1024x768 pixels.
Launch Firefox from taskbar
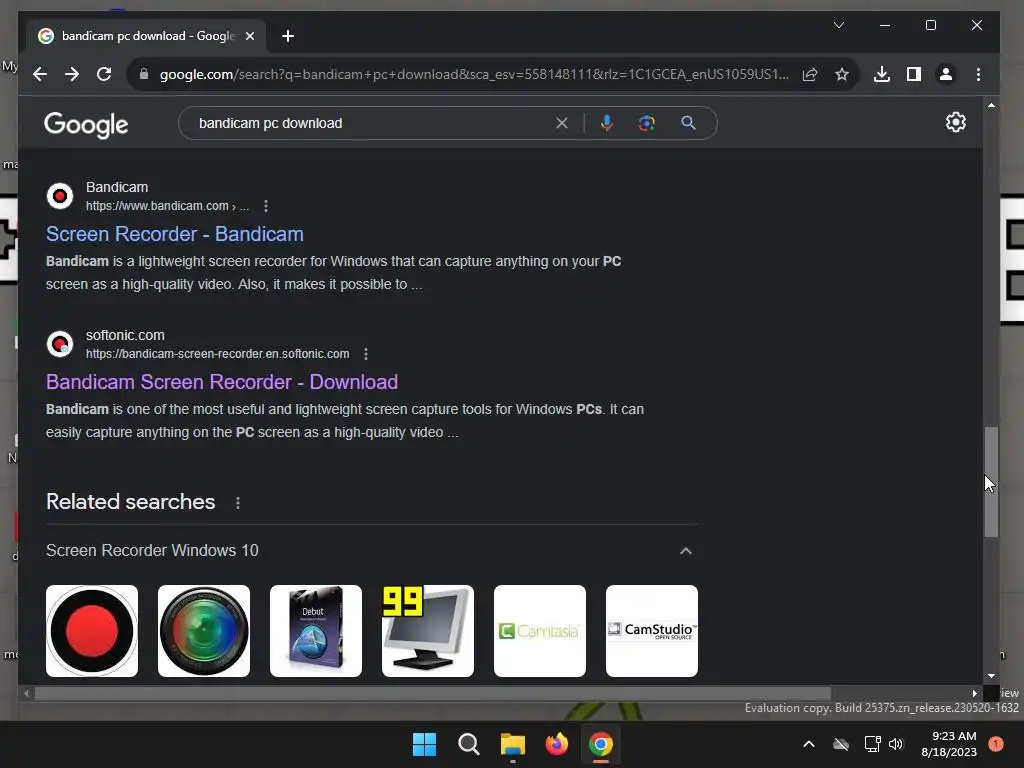coord(556,744)
